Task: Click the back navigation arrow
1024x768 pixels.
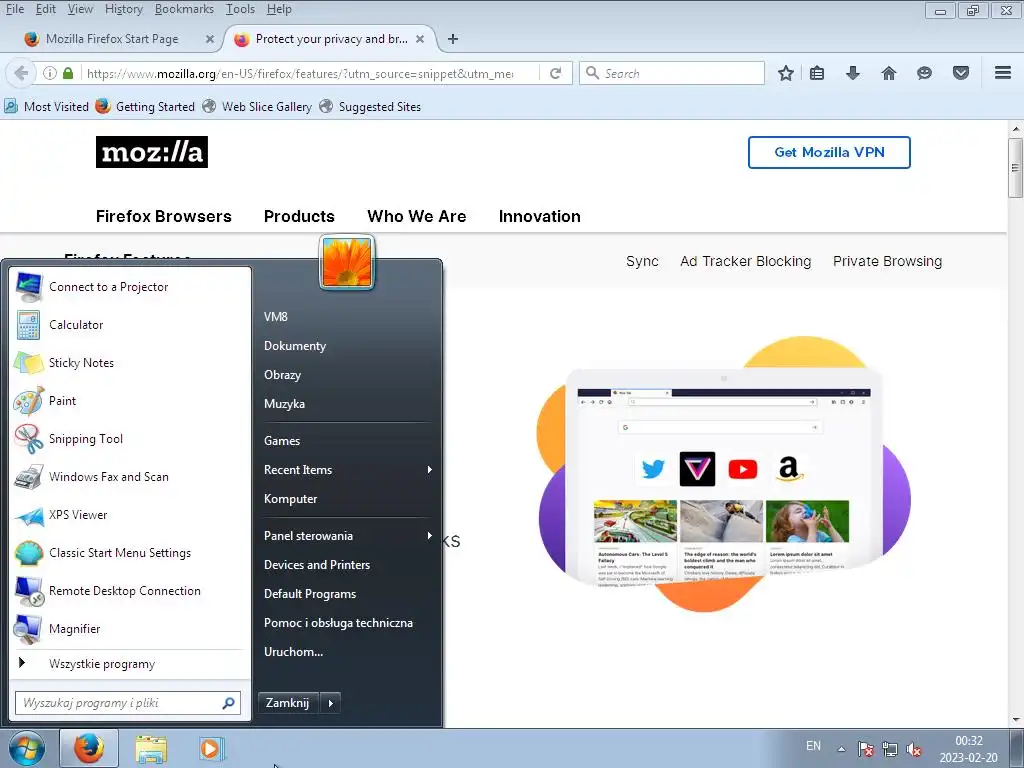Action: pyautogui.click(x=21, y=73)
